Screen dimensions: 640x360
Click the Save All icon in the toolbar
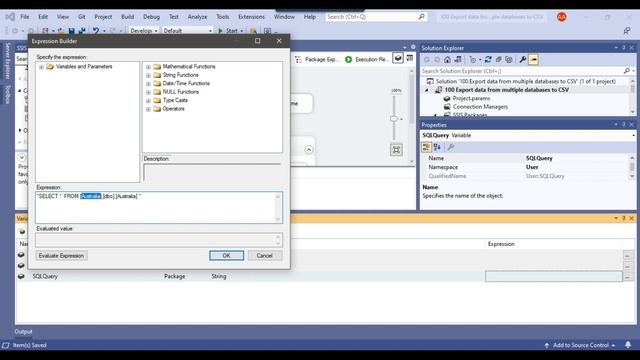click(82, 31)
